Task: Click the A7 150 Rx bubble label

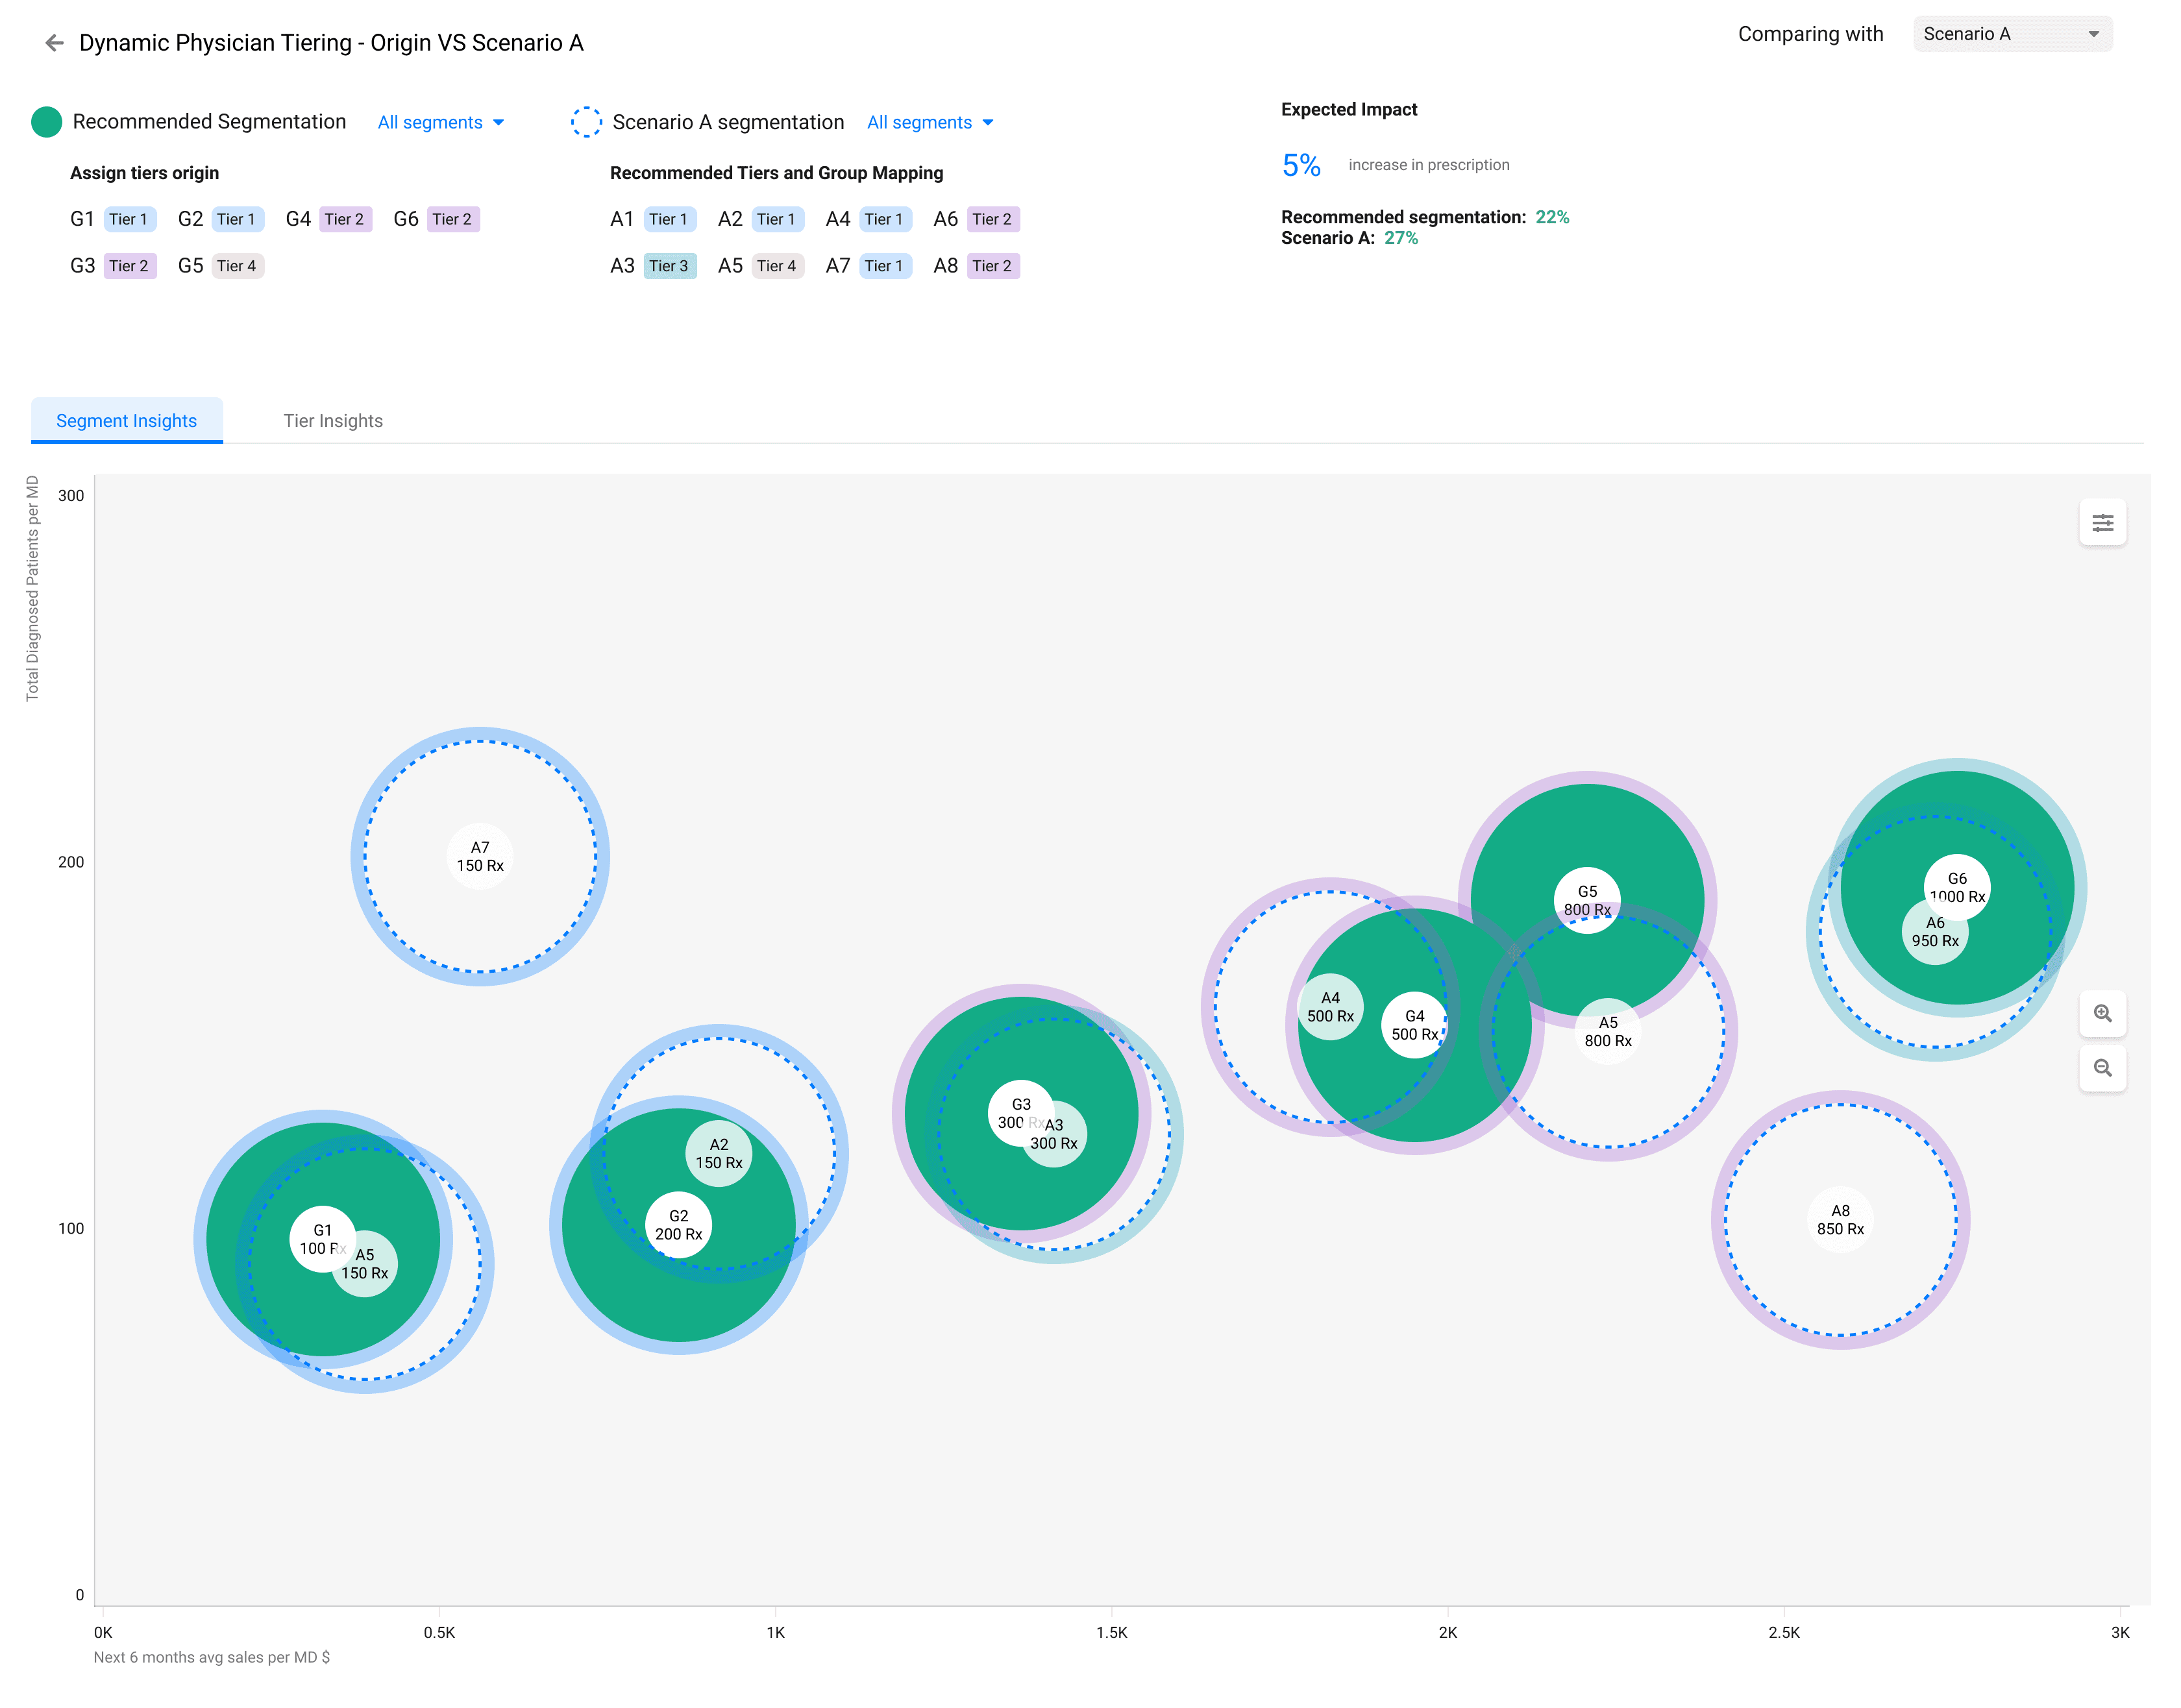Action: pyautogui.click(x=480, y=857)
